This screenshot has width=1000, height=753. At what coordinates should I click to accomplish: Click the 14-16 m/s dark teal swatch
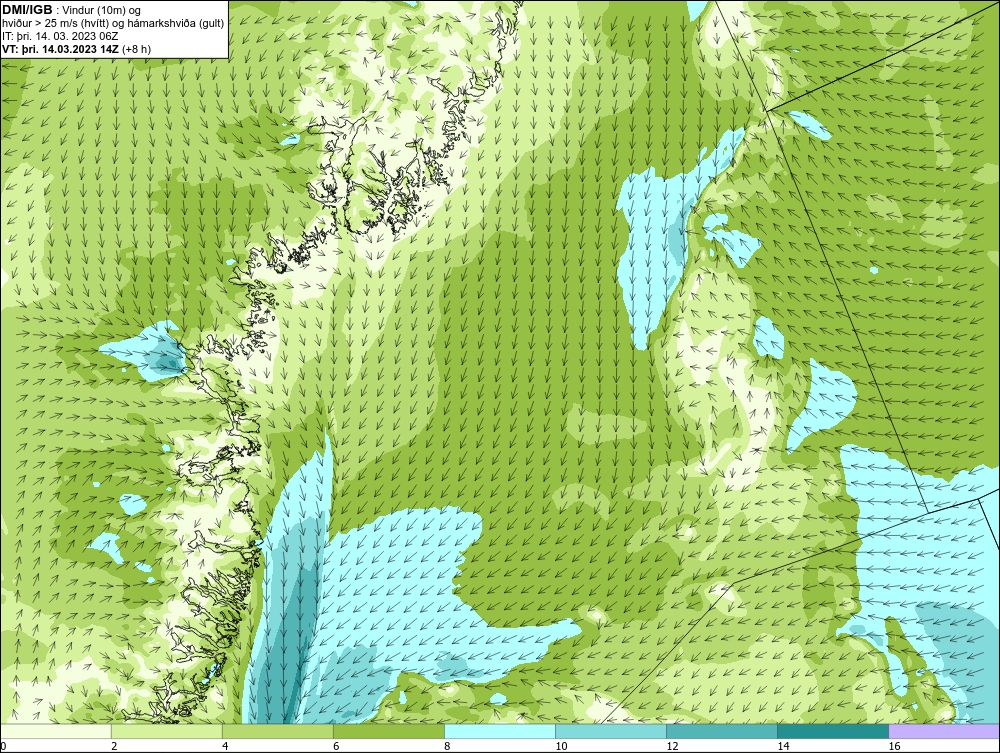pos(833,731)
